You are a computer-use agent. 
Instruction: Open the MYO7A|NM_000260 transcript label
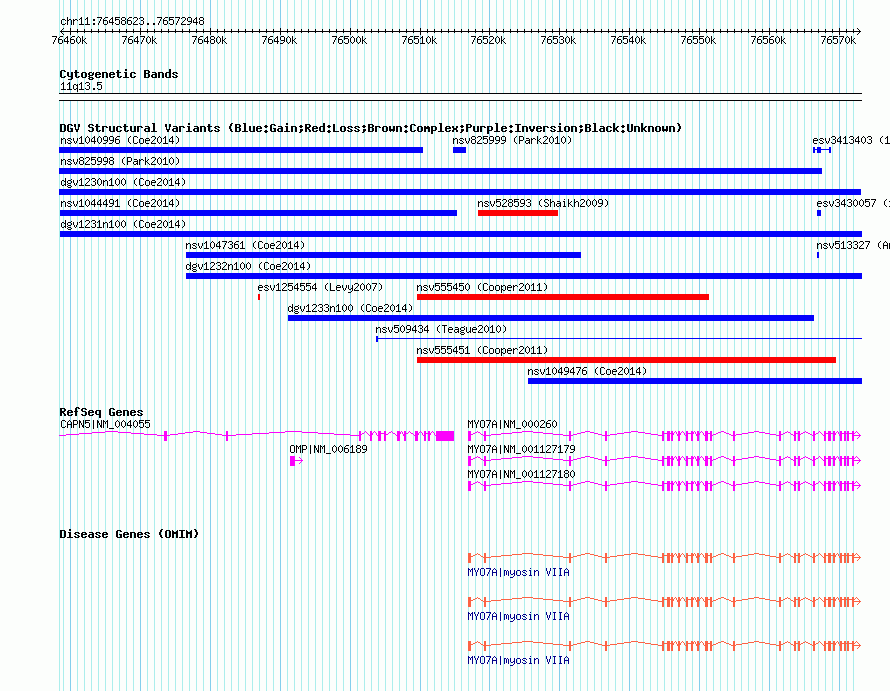[x=513, y=424]
